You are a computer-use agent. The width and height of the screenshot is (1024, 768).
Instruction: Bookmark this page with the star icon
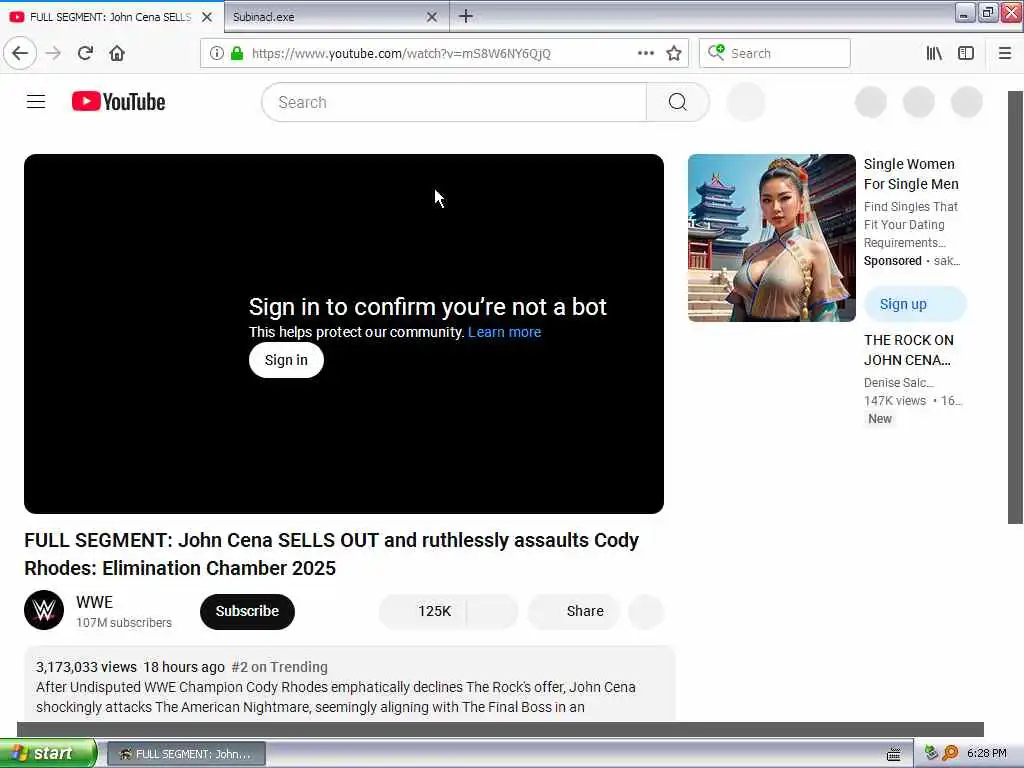pyautogui.click(x=674, y=54)
